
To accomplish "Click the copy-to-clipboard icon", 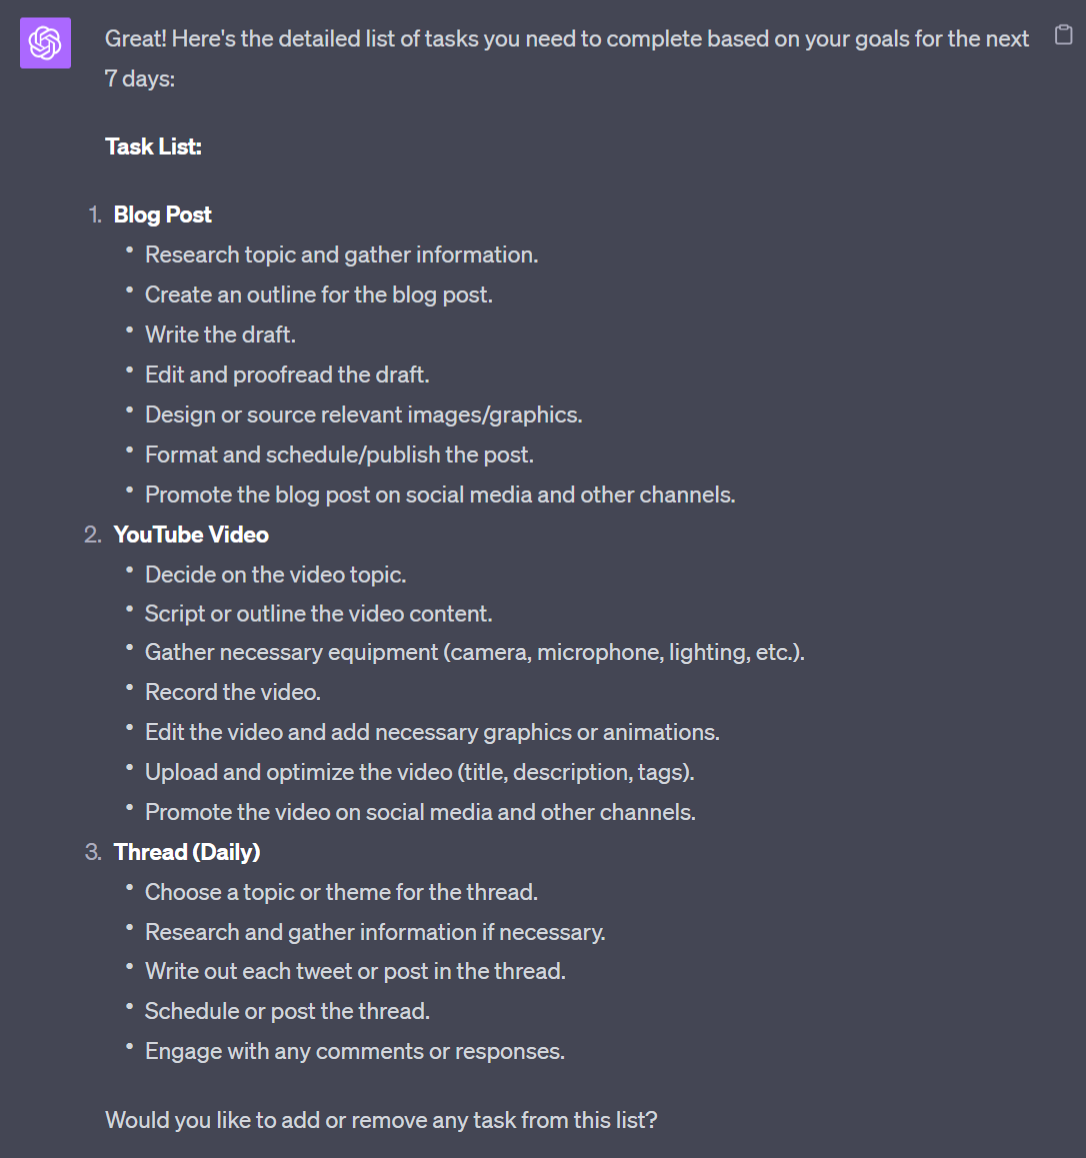I will 1064,36.
